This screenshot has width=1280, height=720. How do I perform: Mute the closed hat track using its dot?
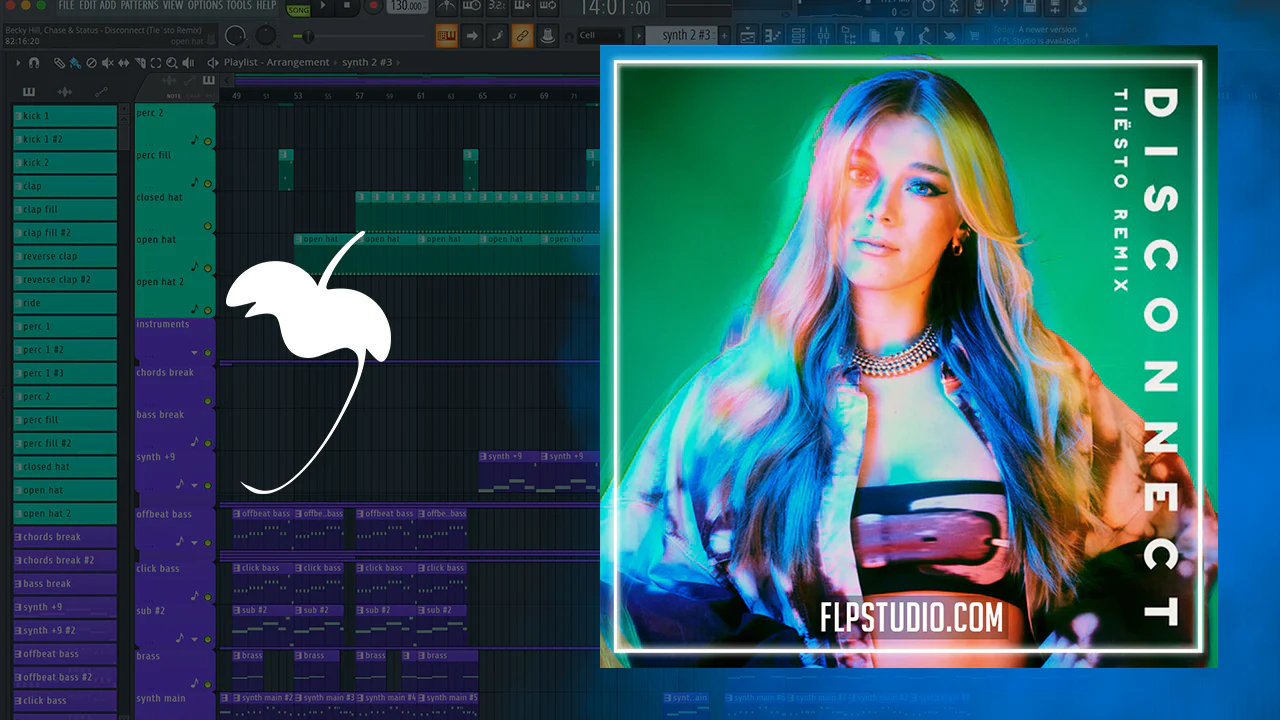[208, 226]
